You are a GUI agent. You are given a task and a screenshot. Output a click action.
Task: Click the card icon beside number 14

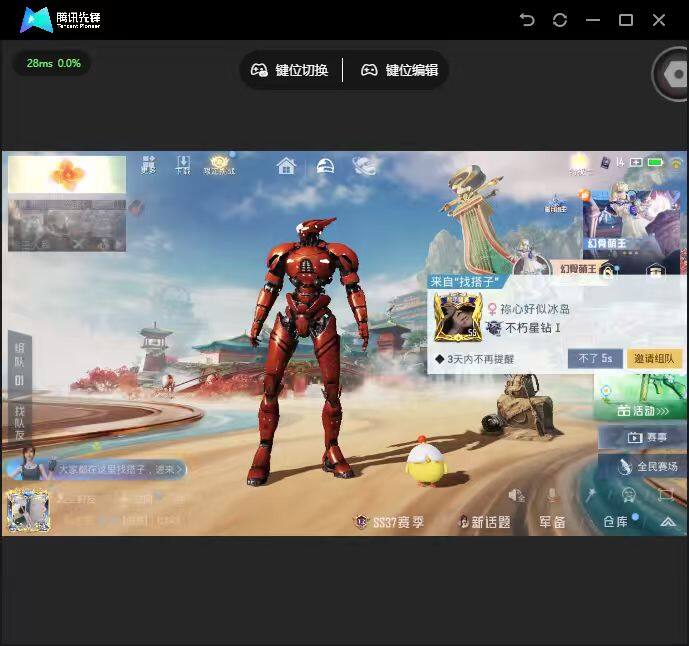(x=605, y=163)
